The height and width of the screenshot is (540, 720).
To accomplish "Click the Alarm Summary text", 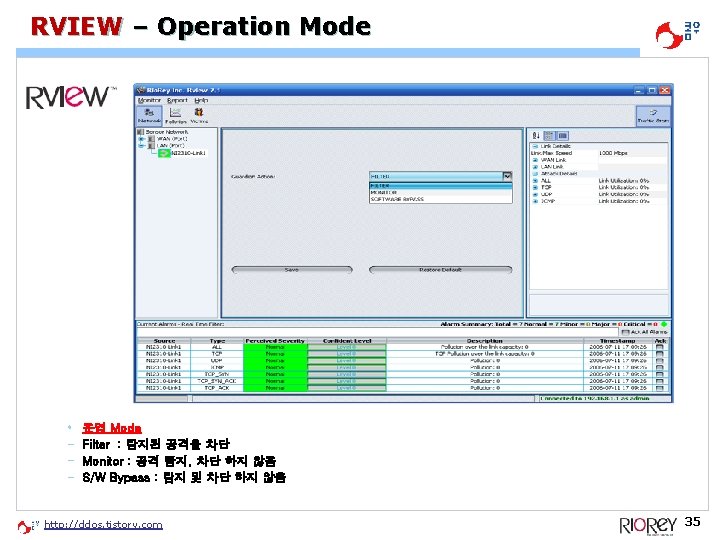I will tap(549, 324).
